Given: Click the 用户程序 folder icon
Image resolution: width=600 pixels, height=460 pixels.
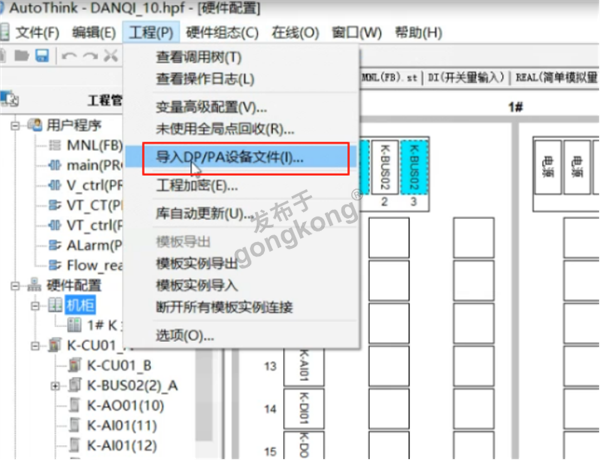Looking at the screenshot, I should point(35,125).
